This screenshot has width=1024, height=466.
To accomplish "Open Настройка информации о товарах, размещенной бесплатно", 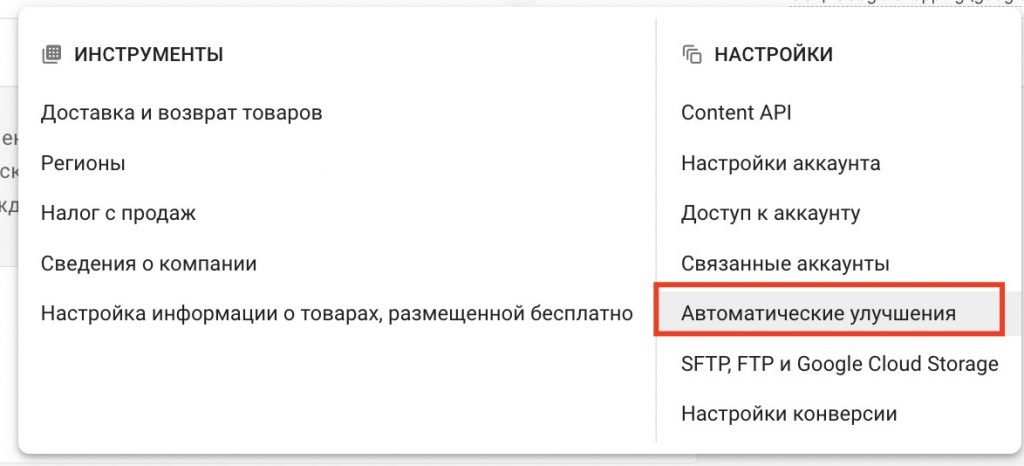I will point(337,313).
